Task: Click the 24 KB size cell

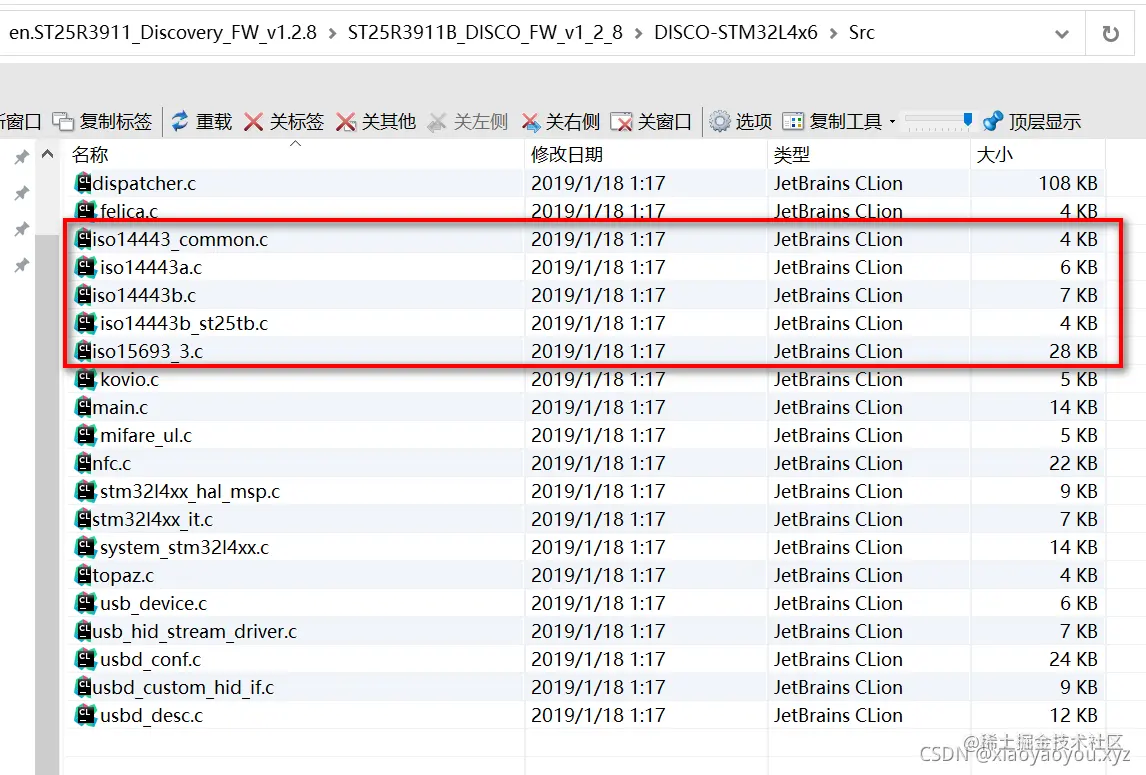Action: [x=1073, y=659]
